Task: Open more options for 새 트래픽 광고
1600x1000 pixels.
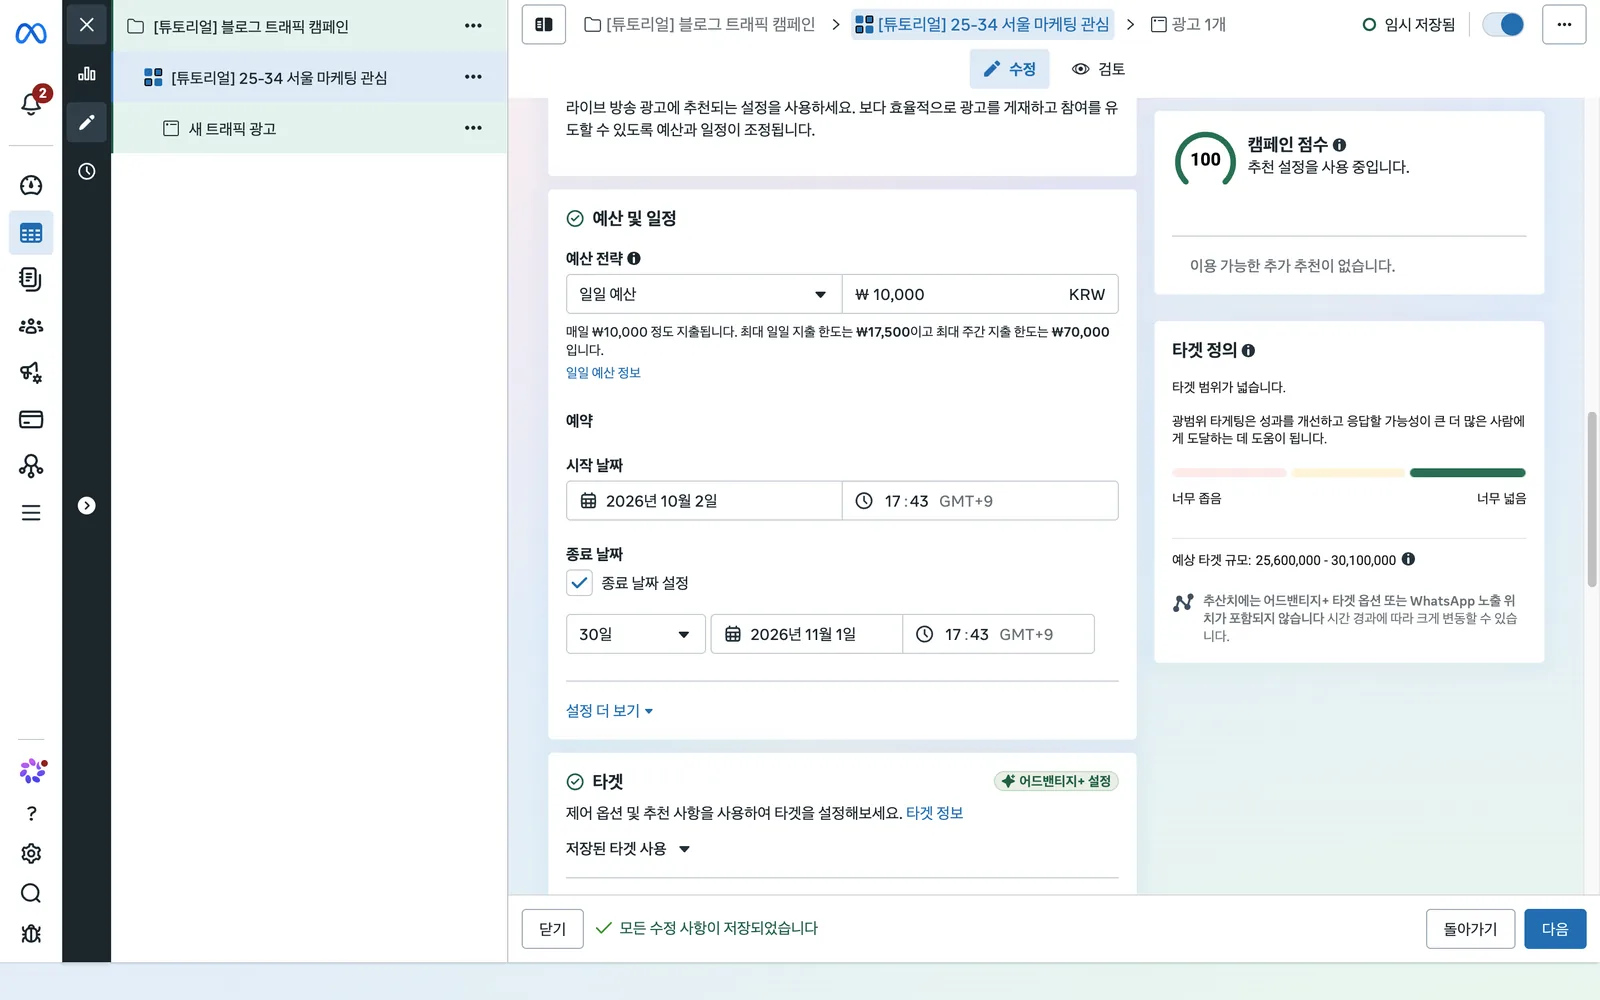Action: pos(473,128)
